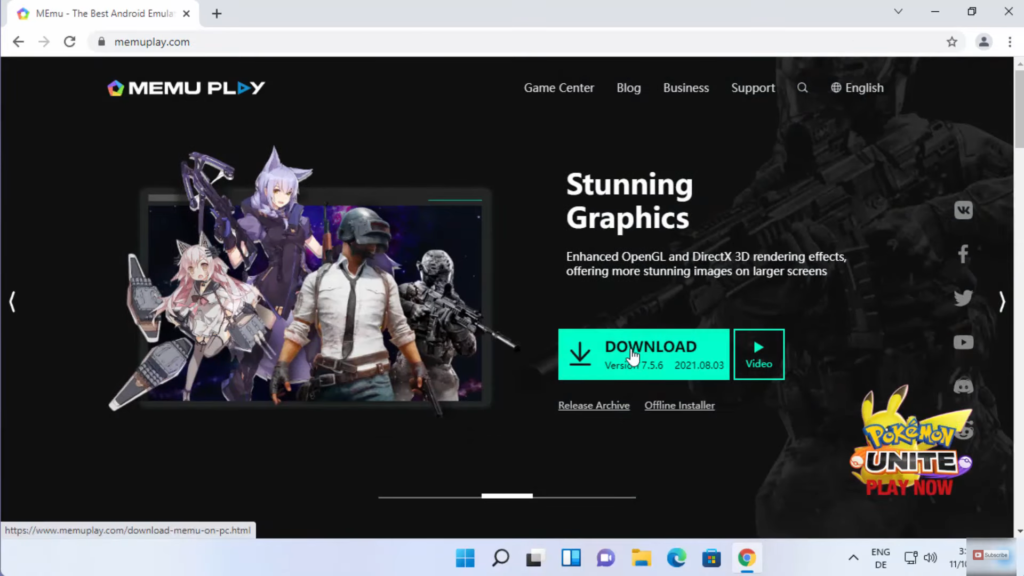Click the green DOWNLOAD button
Viewport: 1024px width, 576px height.
643,354
